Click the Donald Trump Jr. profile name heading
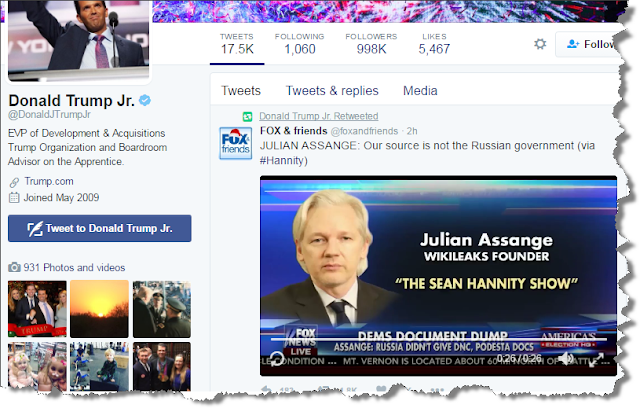 [x=71, y=100]
